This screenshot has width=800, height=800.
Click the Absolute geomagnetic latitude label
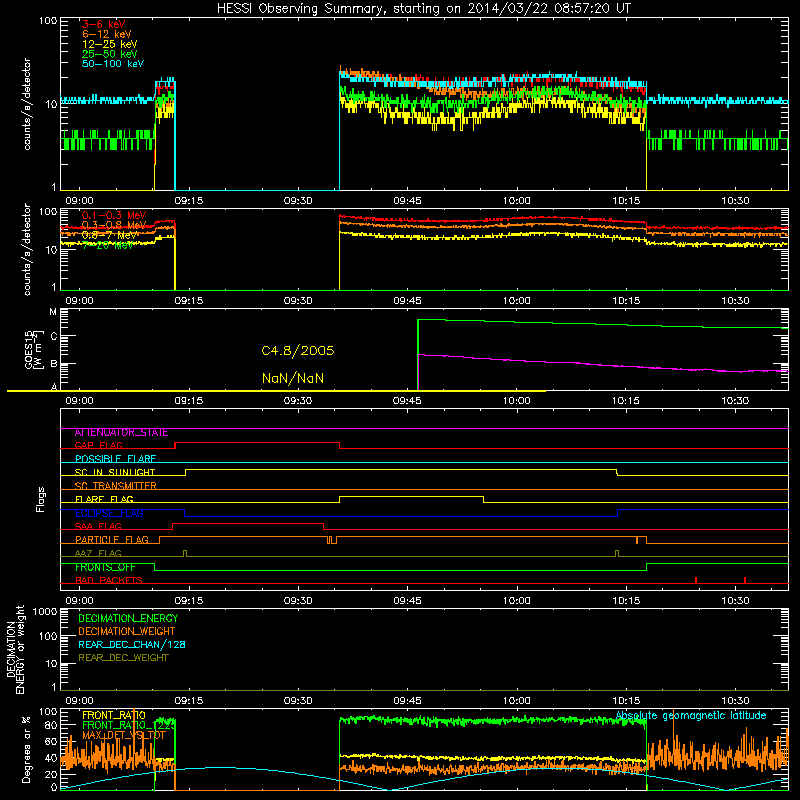pyautogui.click(x=691, y=716)
